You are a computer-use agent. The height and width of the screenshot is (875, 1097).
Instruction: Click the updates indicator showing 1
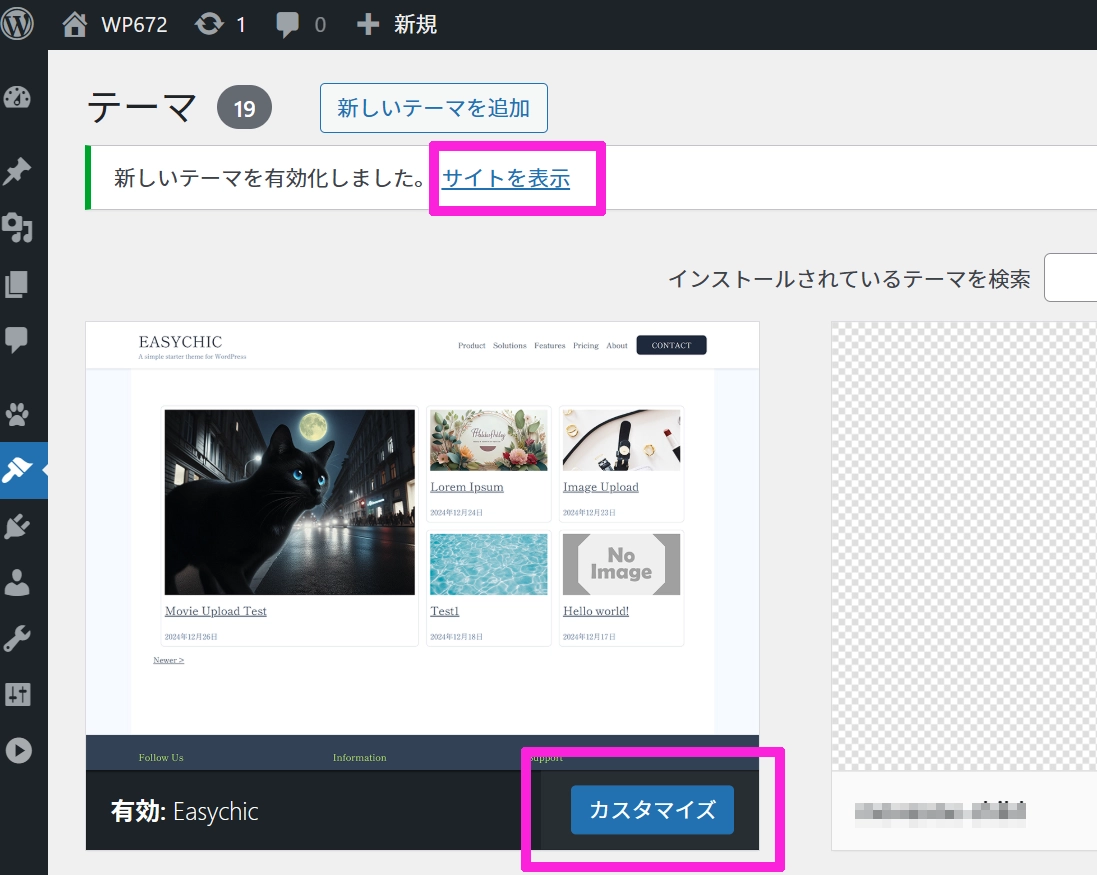click(x=221, y=24)
